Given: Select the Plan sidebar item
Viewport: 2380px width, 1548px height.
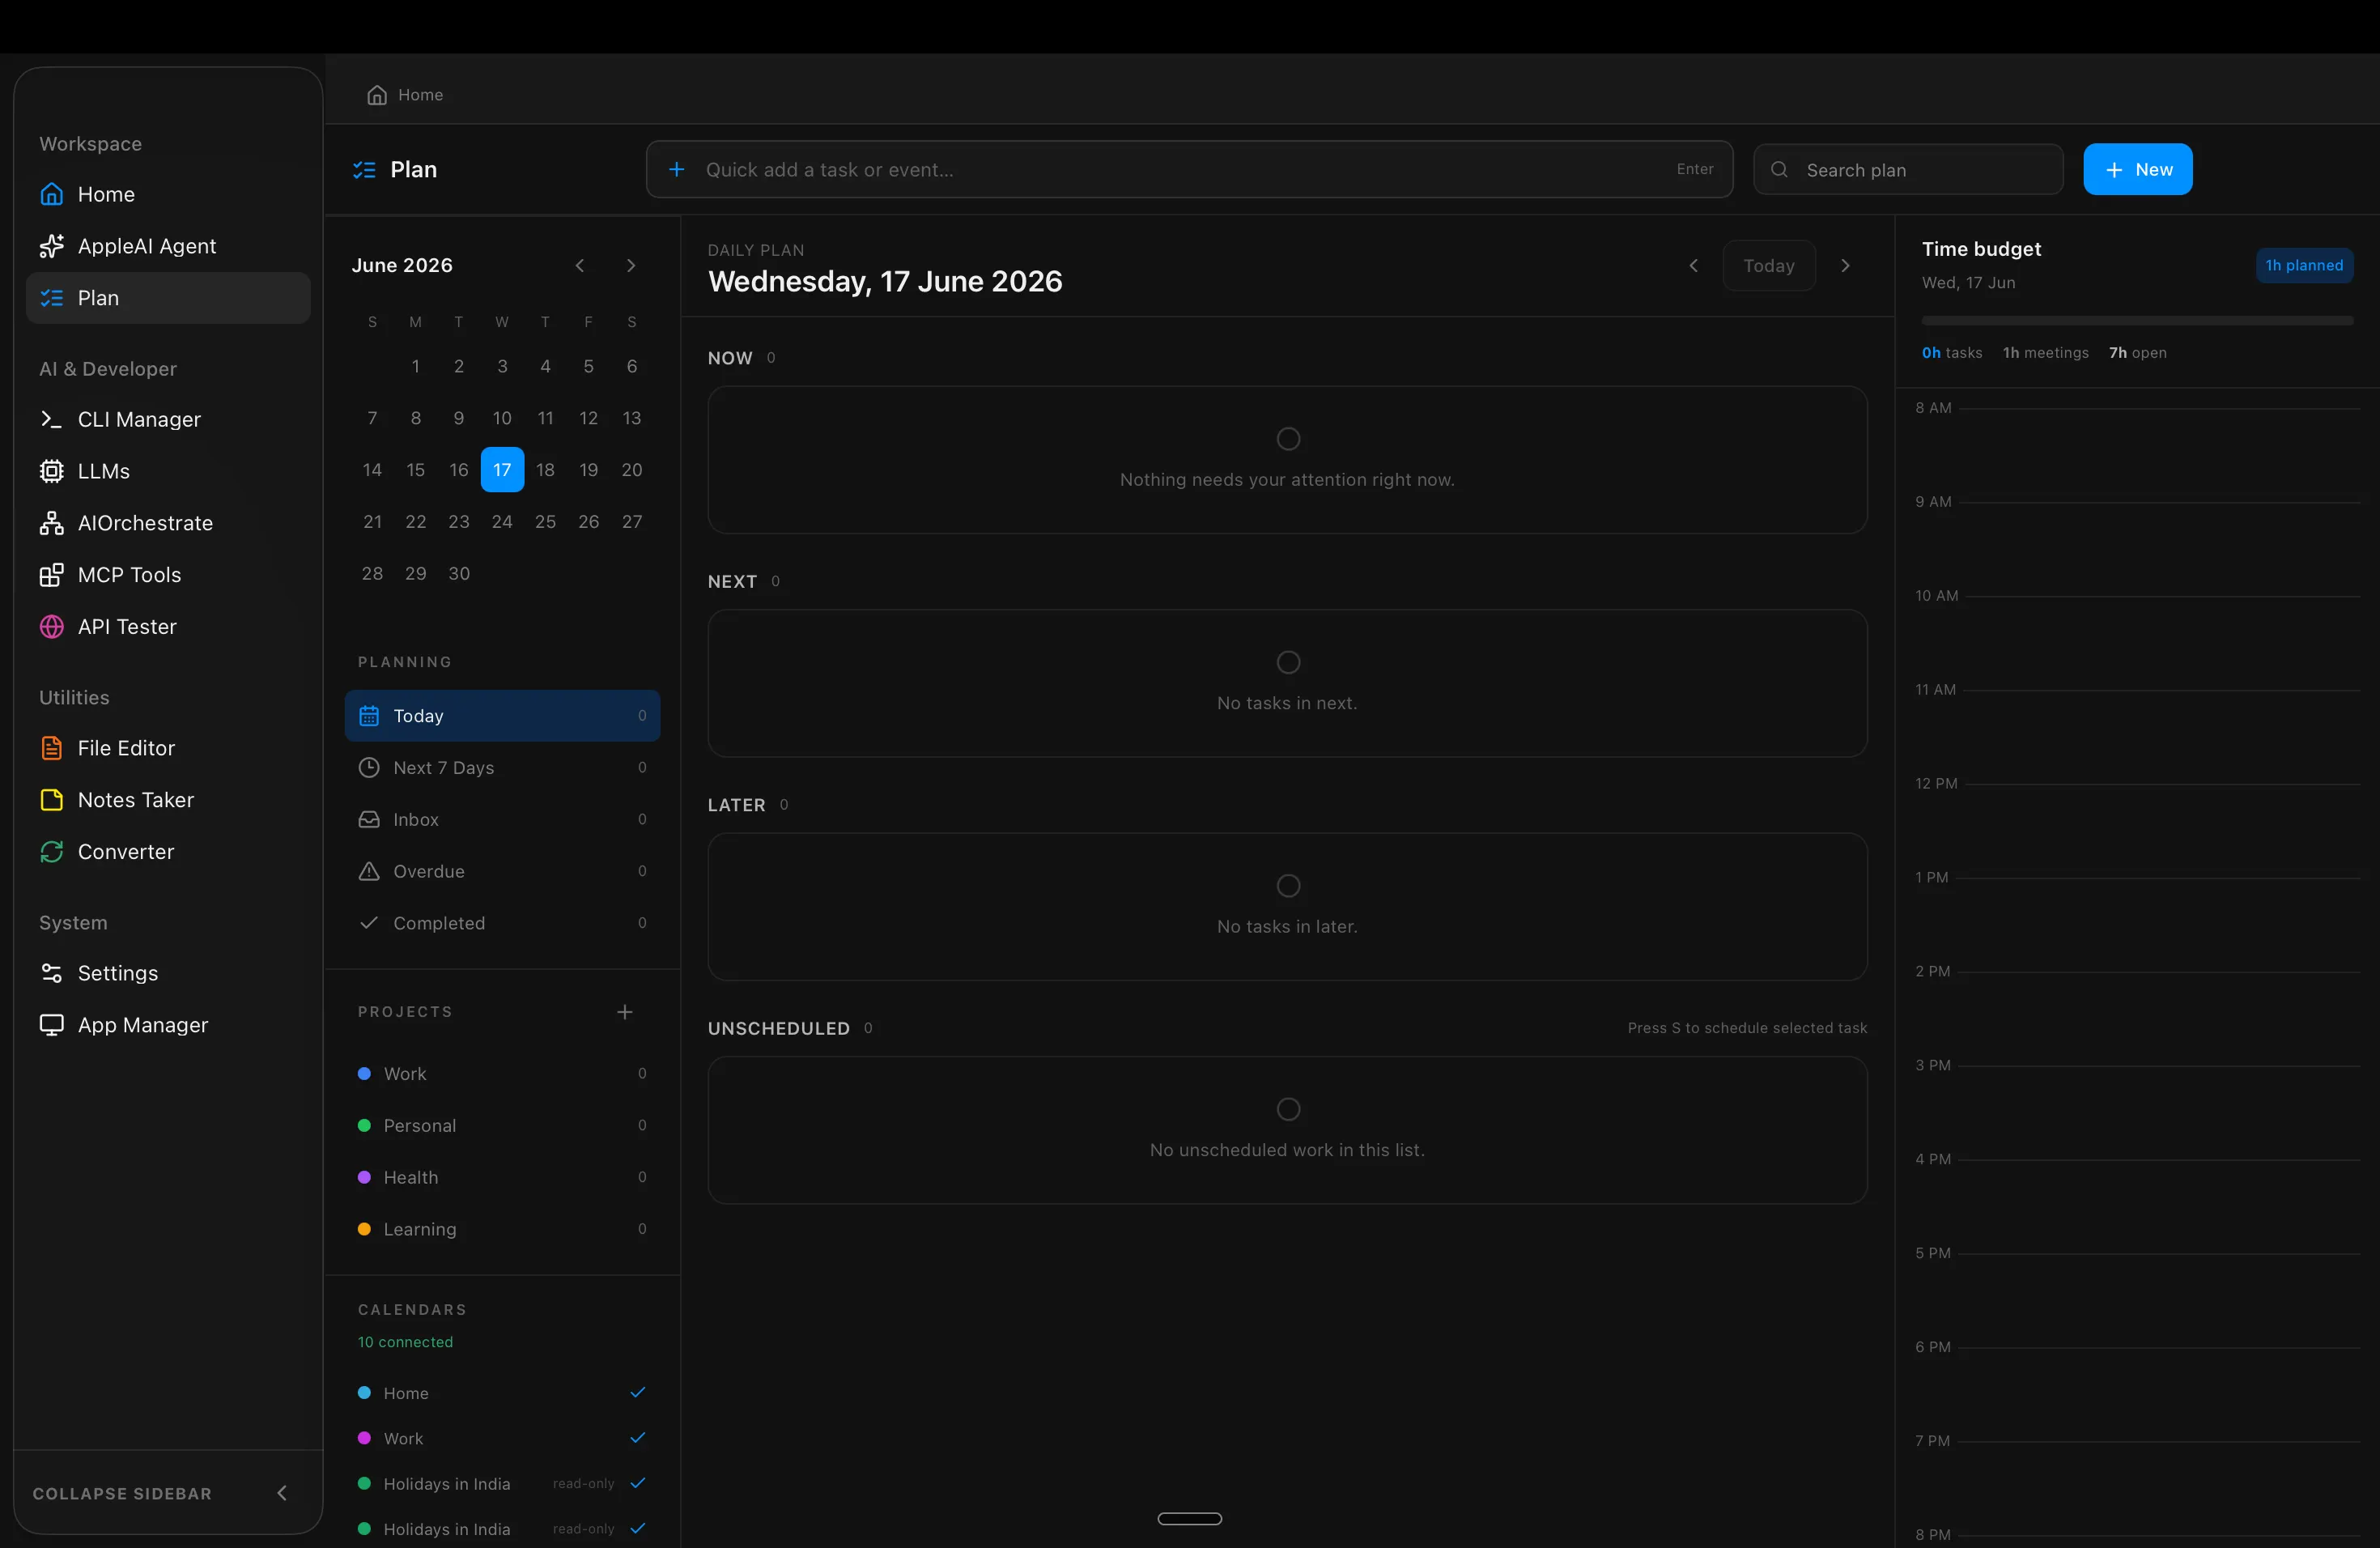Looking at the screenshot, I should (x=167, y=298).
